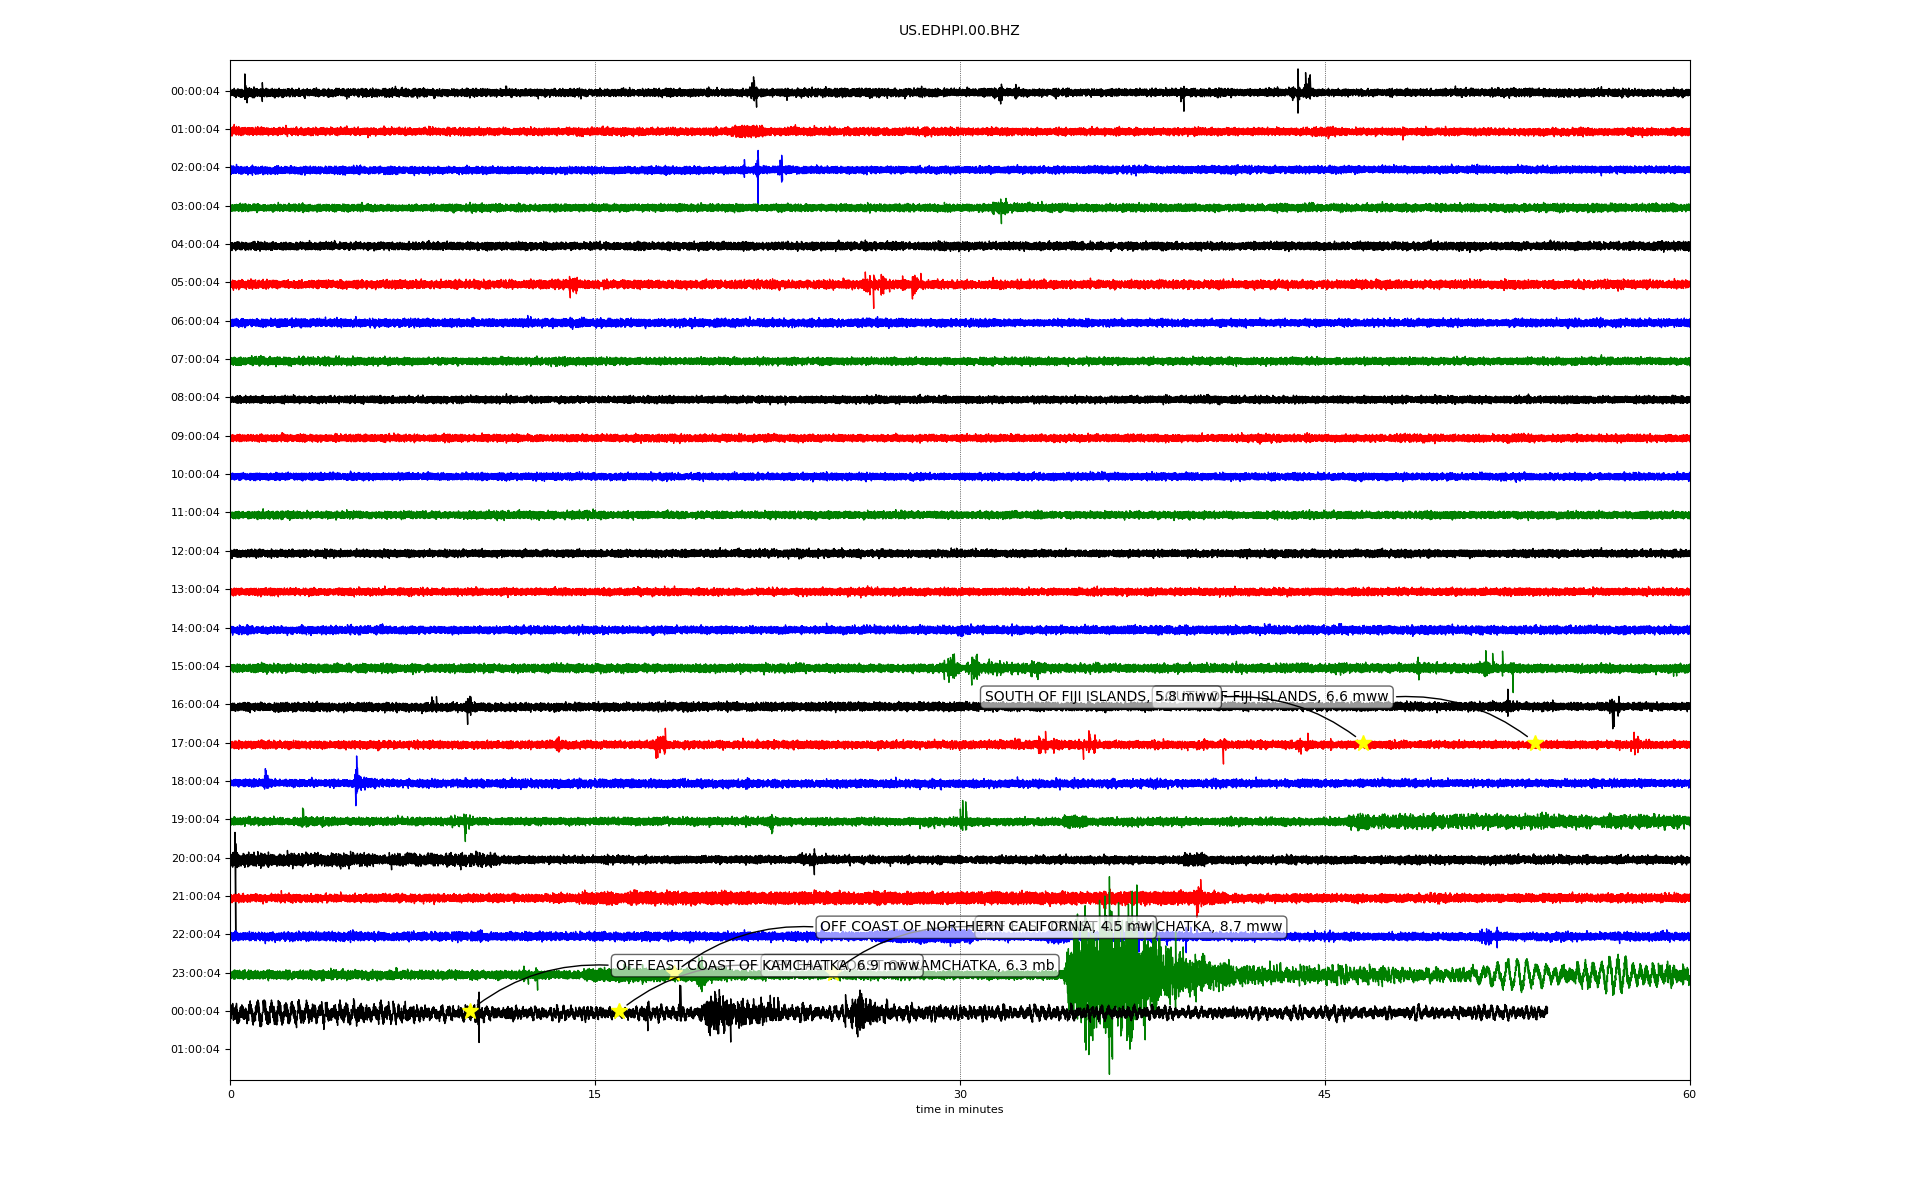Select the 08:00:04 axis label
This screenshot has width=1920, height=1200.
pyautogui.click(x=195, y=398)
